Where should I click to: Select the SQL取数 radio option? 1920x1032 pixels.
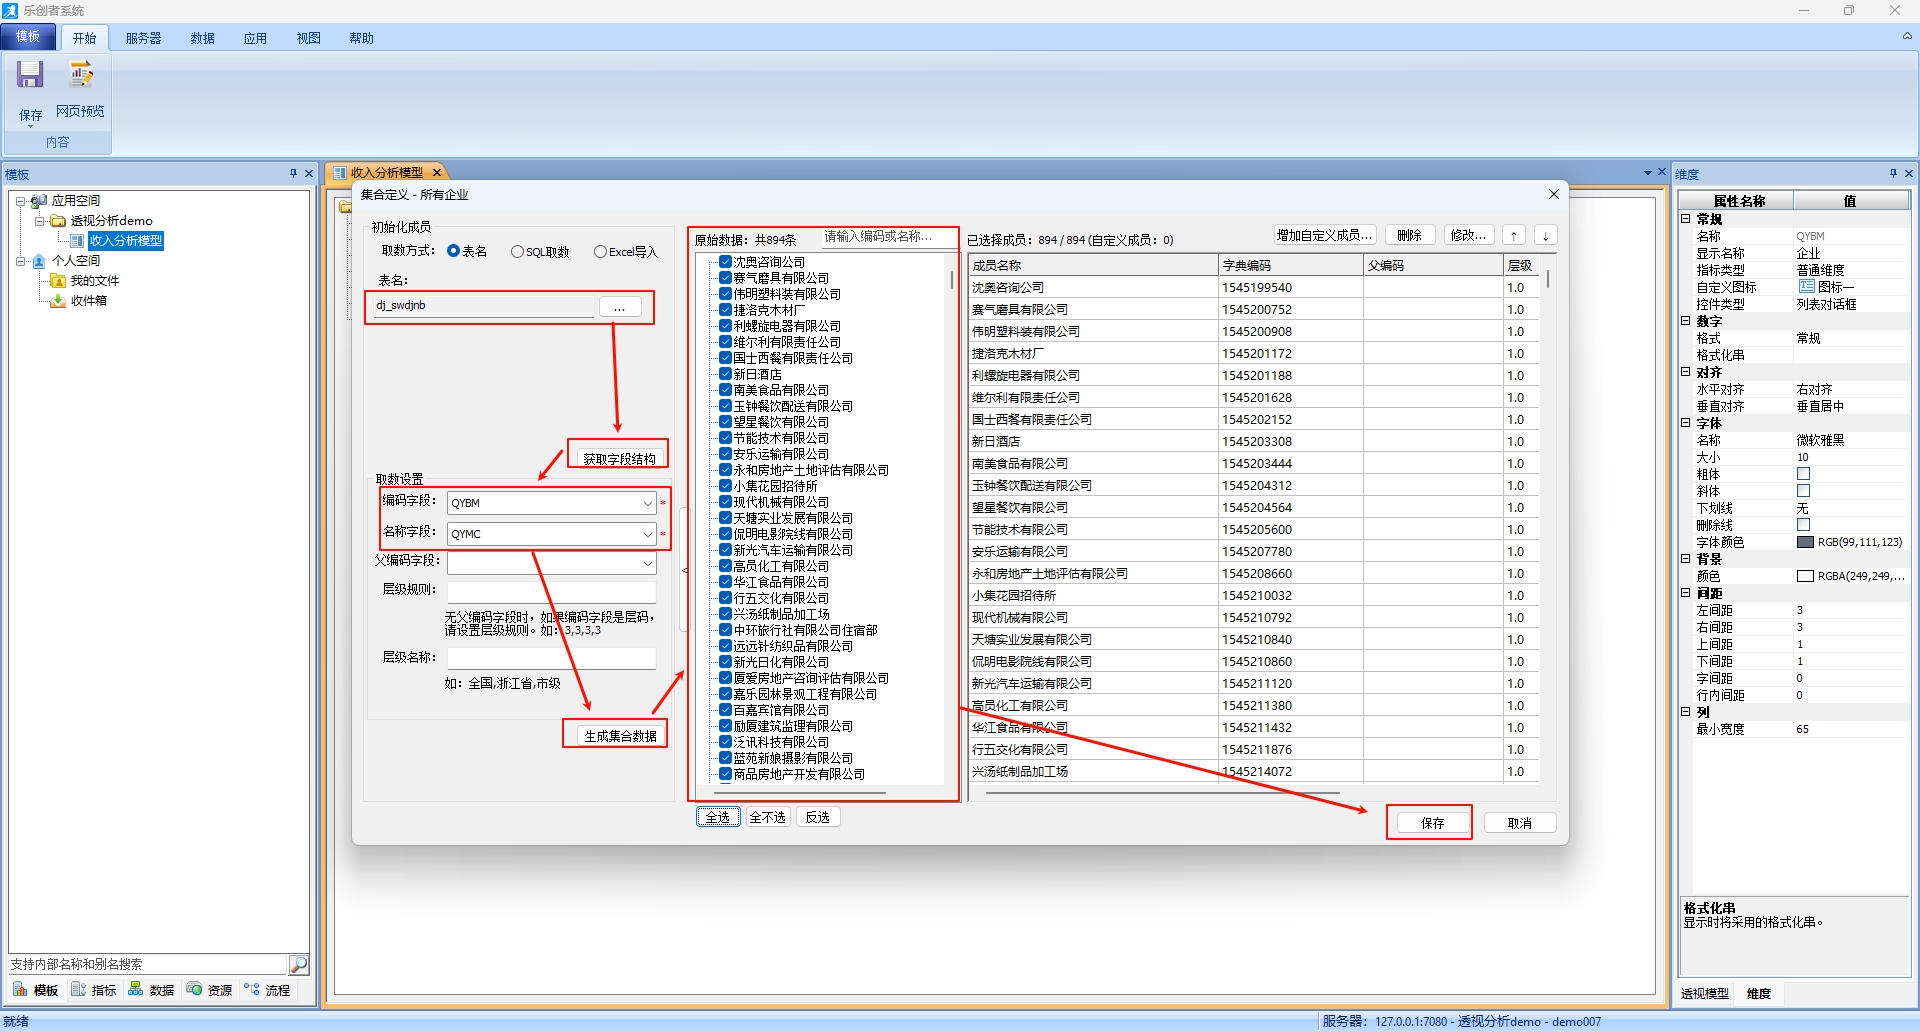(517, 252)
